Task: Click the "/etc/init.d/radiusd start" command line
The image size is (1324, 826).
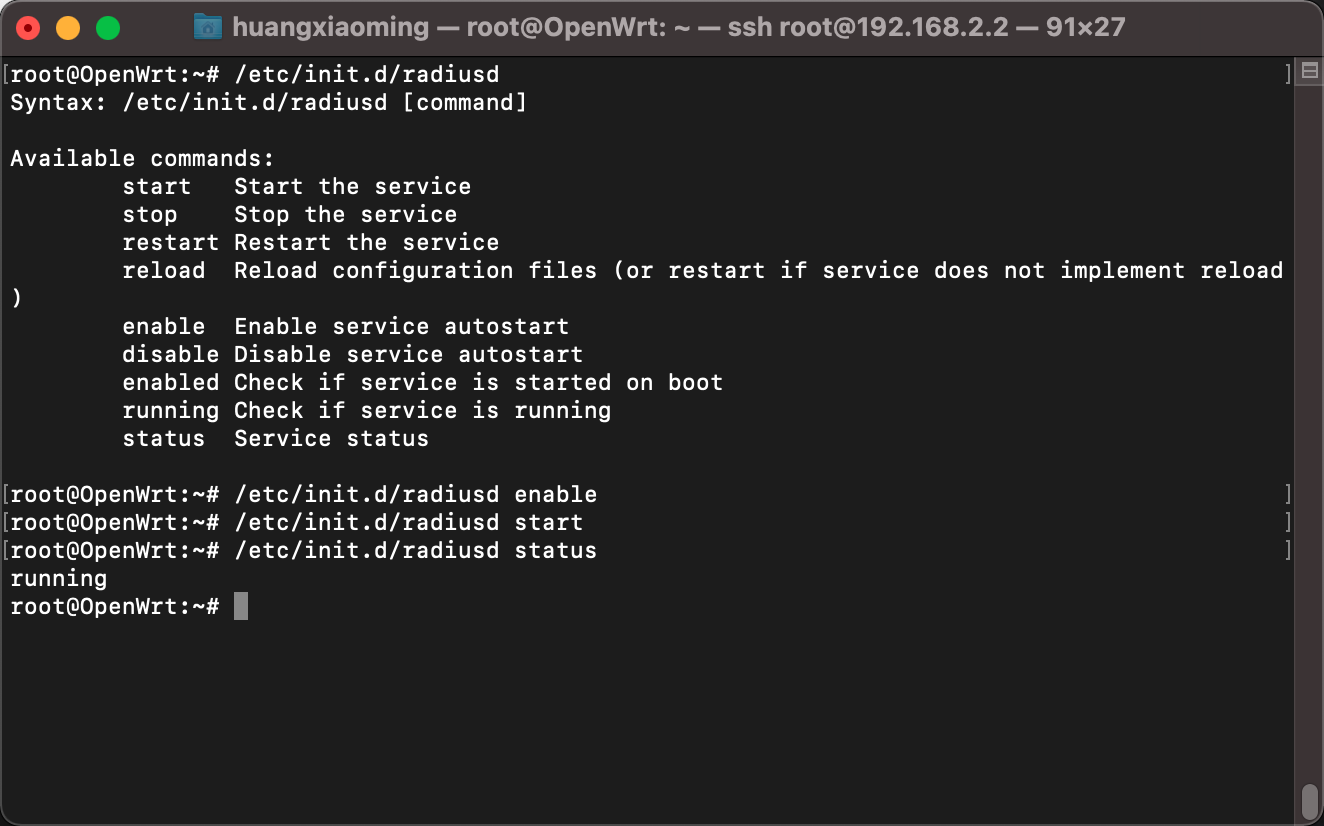Action: 408,522
